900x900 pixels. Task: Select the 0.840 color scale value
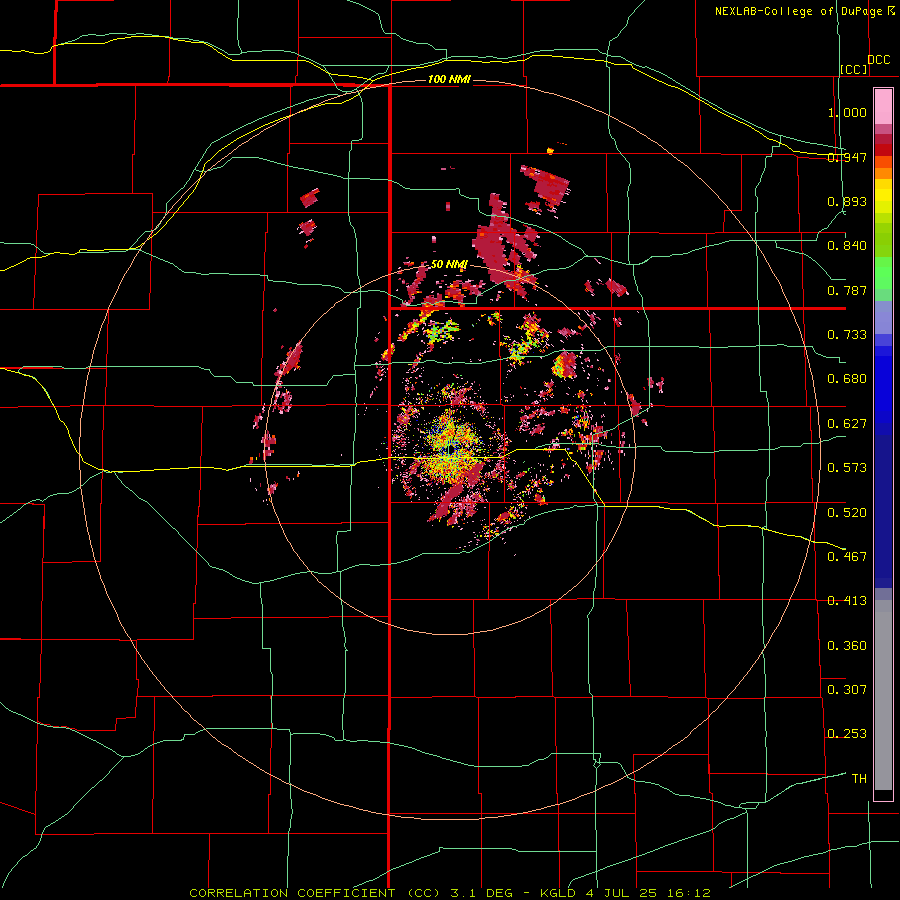tap(847, 246)
